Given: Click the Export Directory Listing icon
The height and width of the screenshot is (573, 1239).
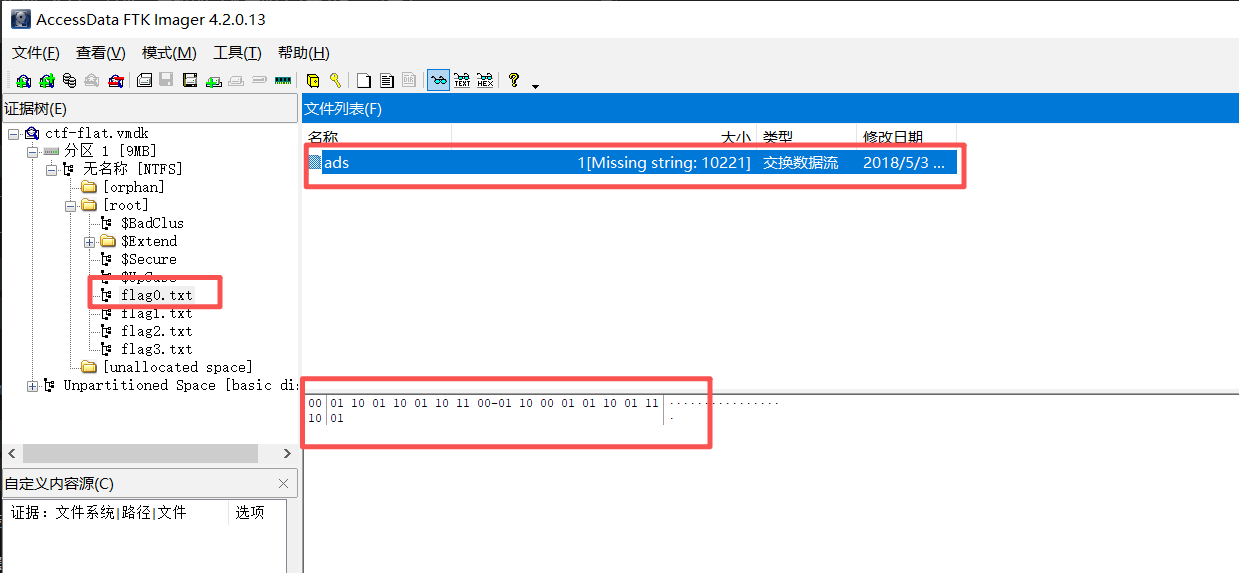Looking at the screenshot, I should (409, 81).
